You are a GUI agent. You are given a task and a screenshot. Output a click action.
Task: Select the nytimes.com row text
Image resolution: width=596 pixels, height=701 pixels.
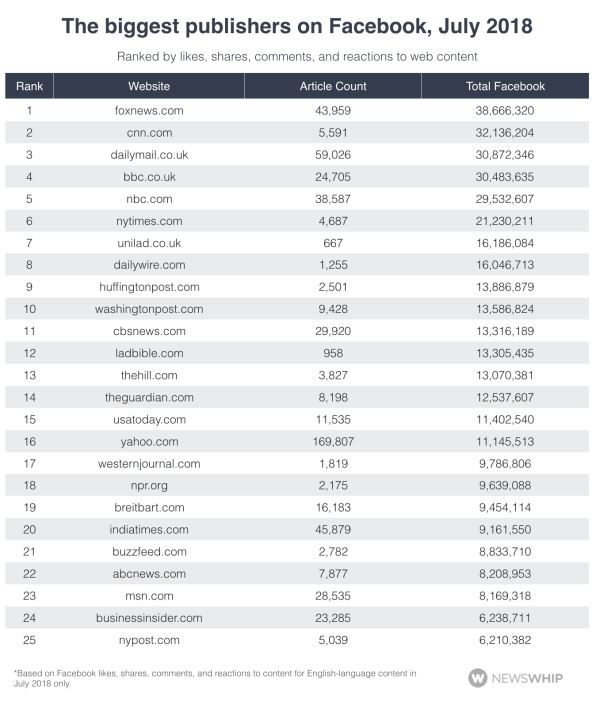pos(149,221)
